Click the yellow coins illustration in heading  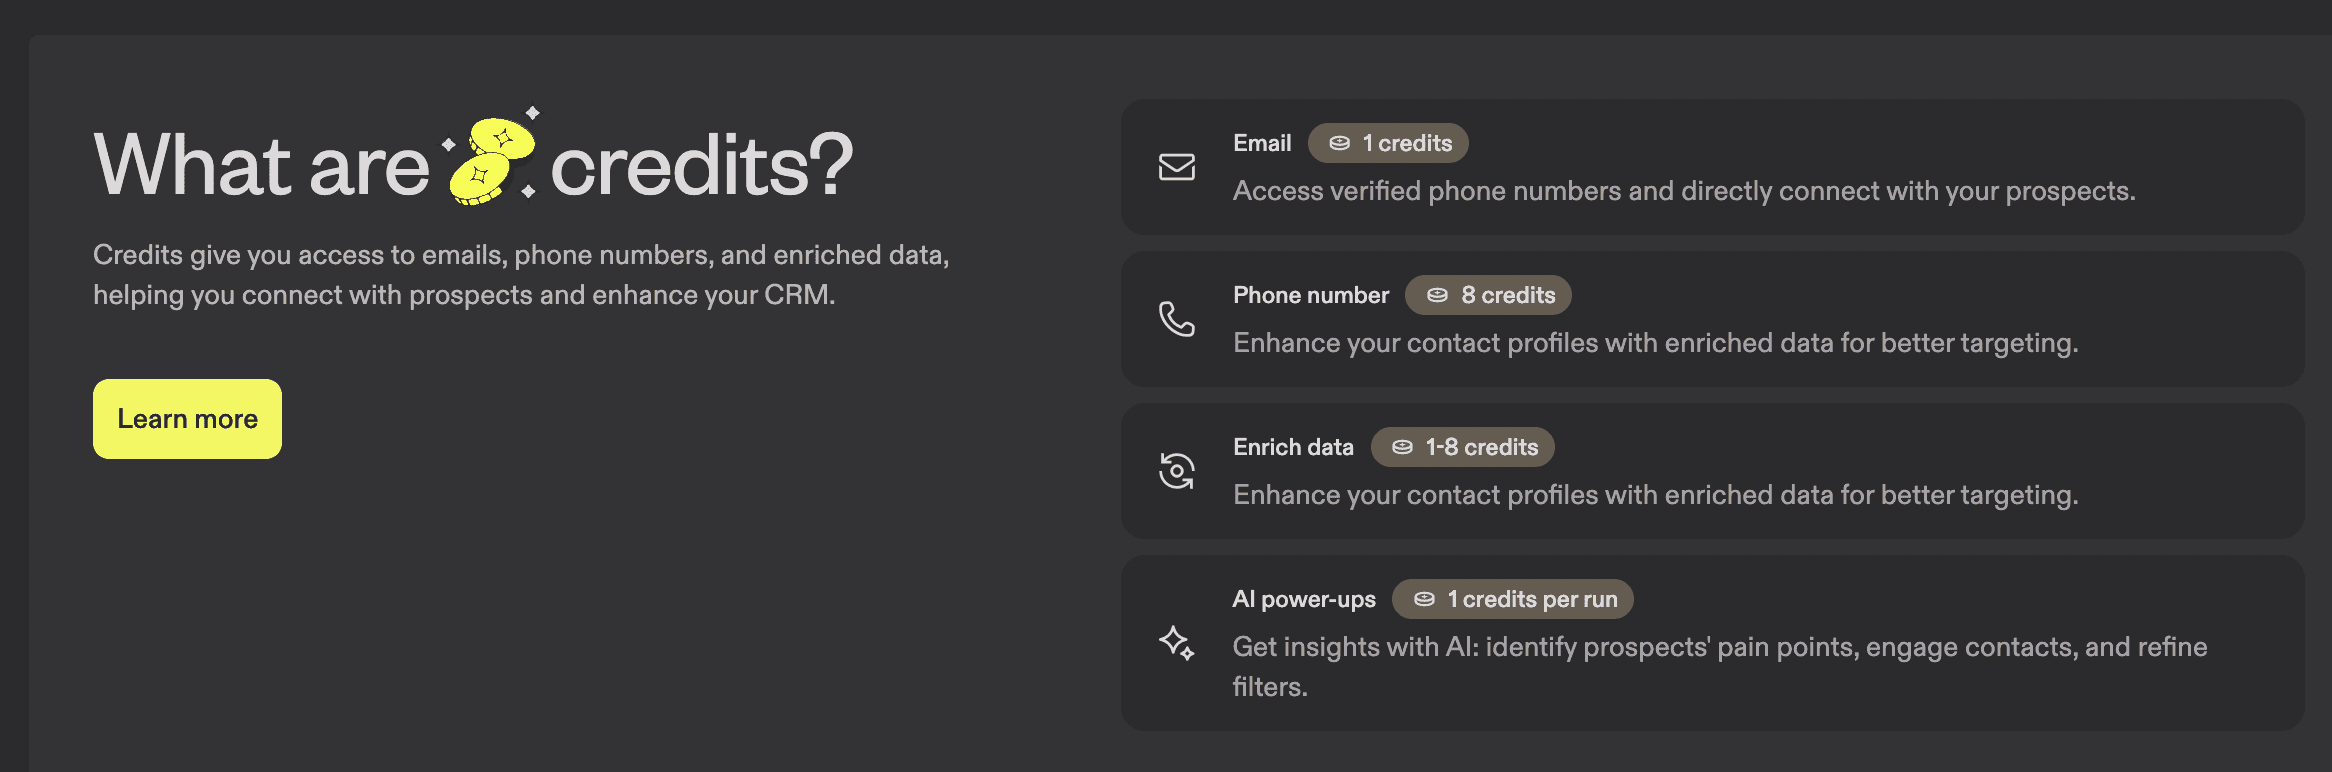(x=491, y=160)
